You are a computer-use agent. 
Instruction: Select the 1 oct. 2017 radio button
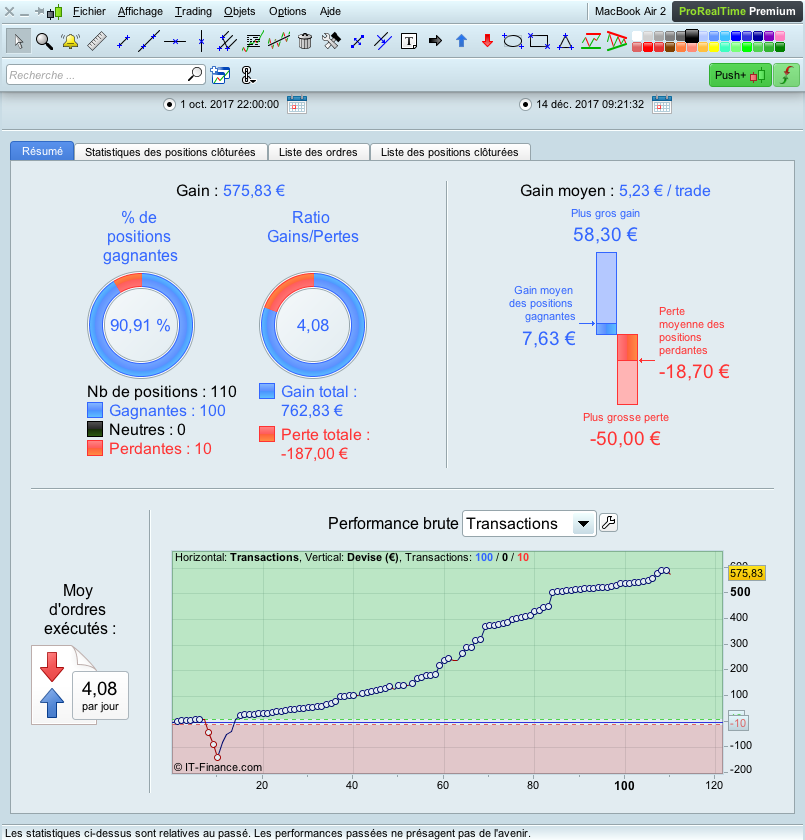click(169, 104)
